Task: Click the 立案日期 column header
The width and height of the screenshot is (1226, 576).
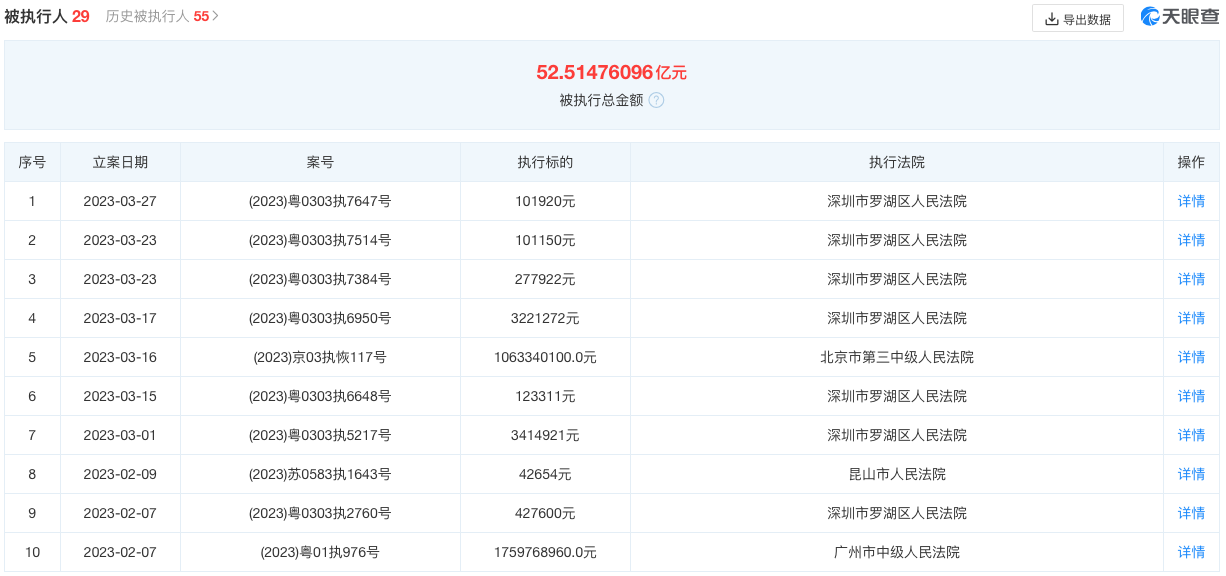Action: click(x=120, y=162)
